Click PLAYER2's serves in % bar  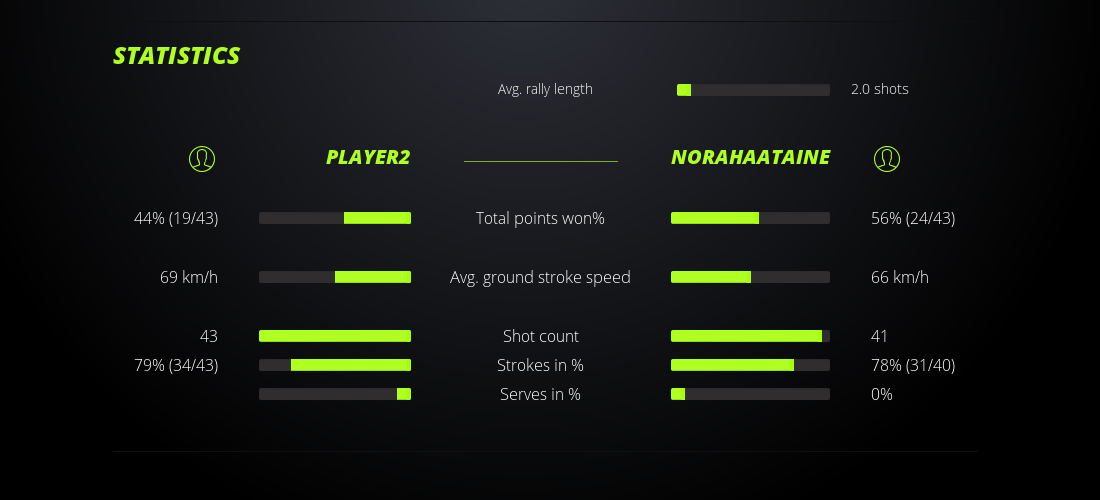[x=335, y=394]
